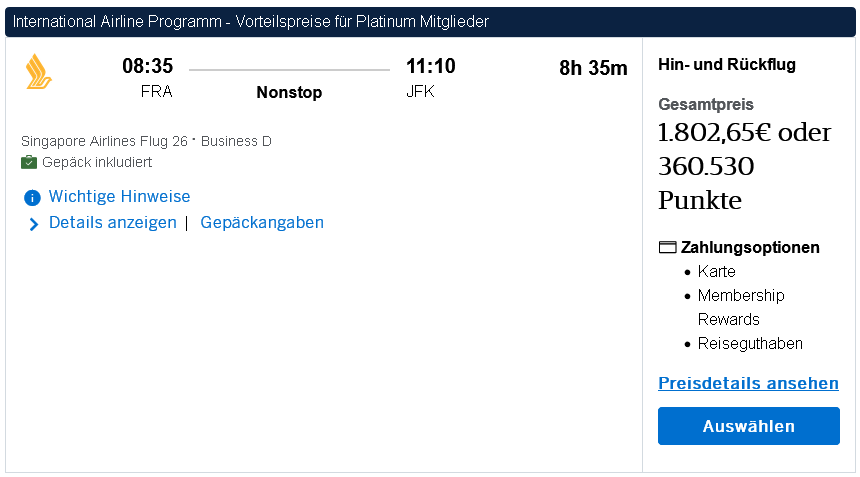Click the 8h 35m flight duration
Viewport: 860px width, 477px height.
click(593, 68)
